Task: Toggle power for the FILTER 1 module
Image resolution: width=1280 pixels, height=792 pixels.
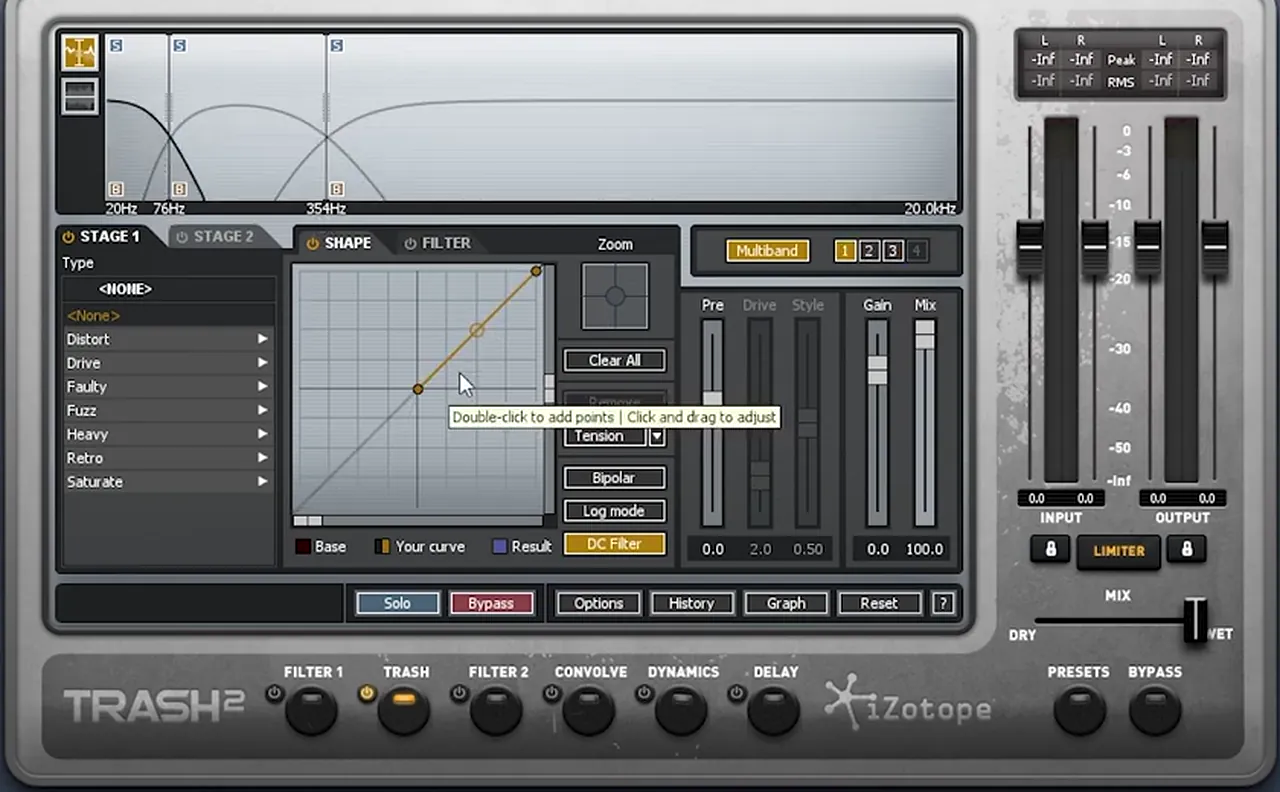Action: pos(274,693)
